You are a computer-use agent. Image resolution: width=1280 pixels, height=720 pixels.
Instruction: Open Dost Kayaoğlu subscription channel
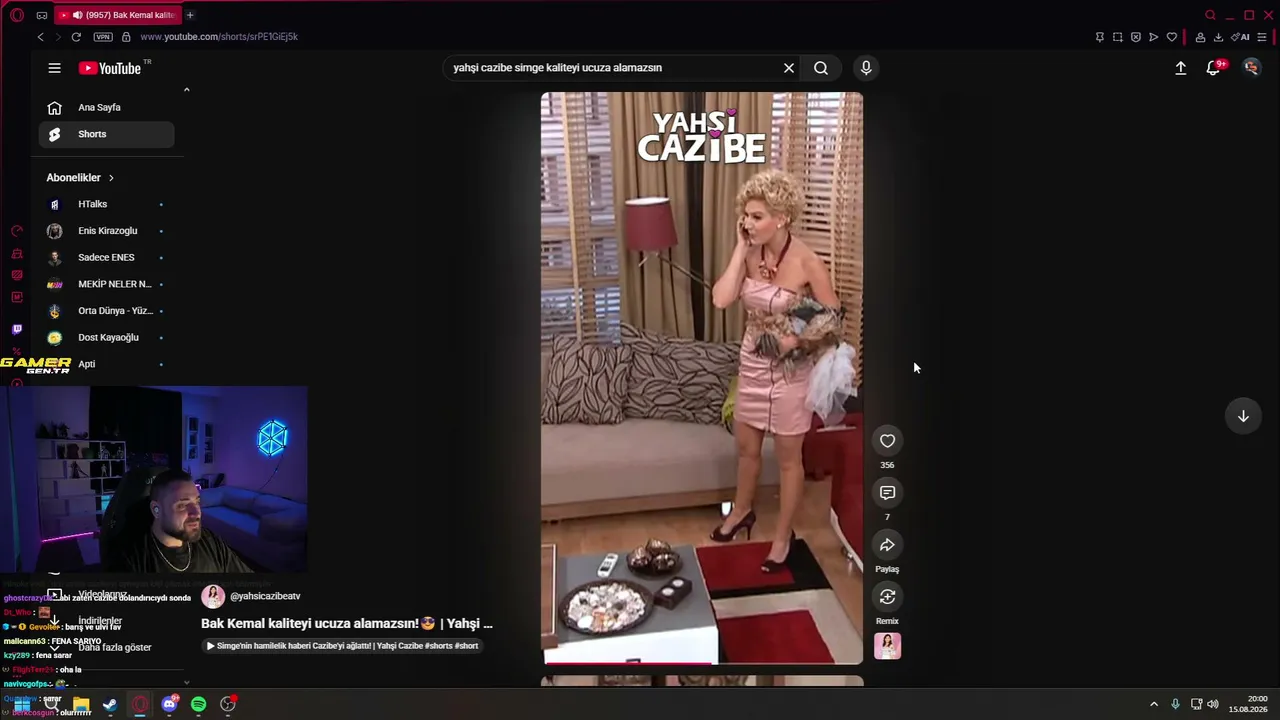tap(106, 338)
